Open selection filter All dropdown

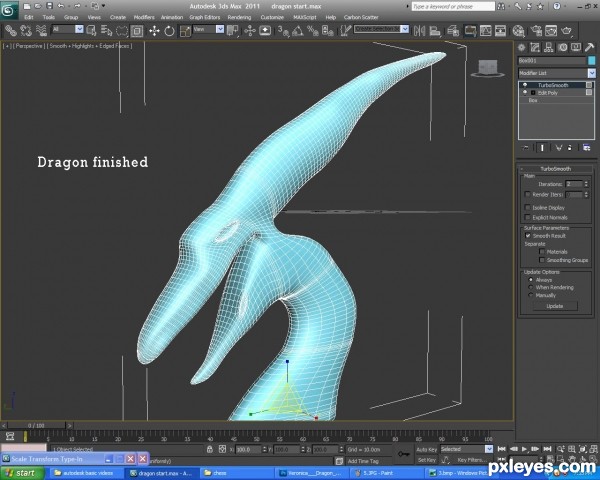pyautogui.click(x=79, y=29)
